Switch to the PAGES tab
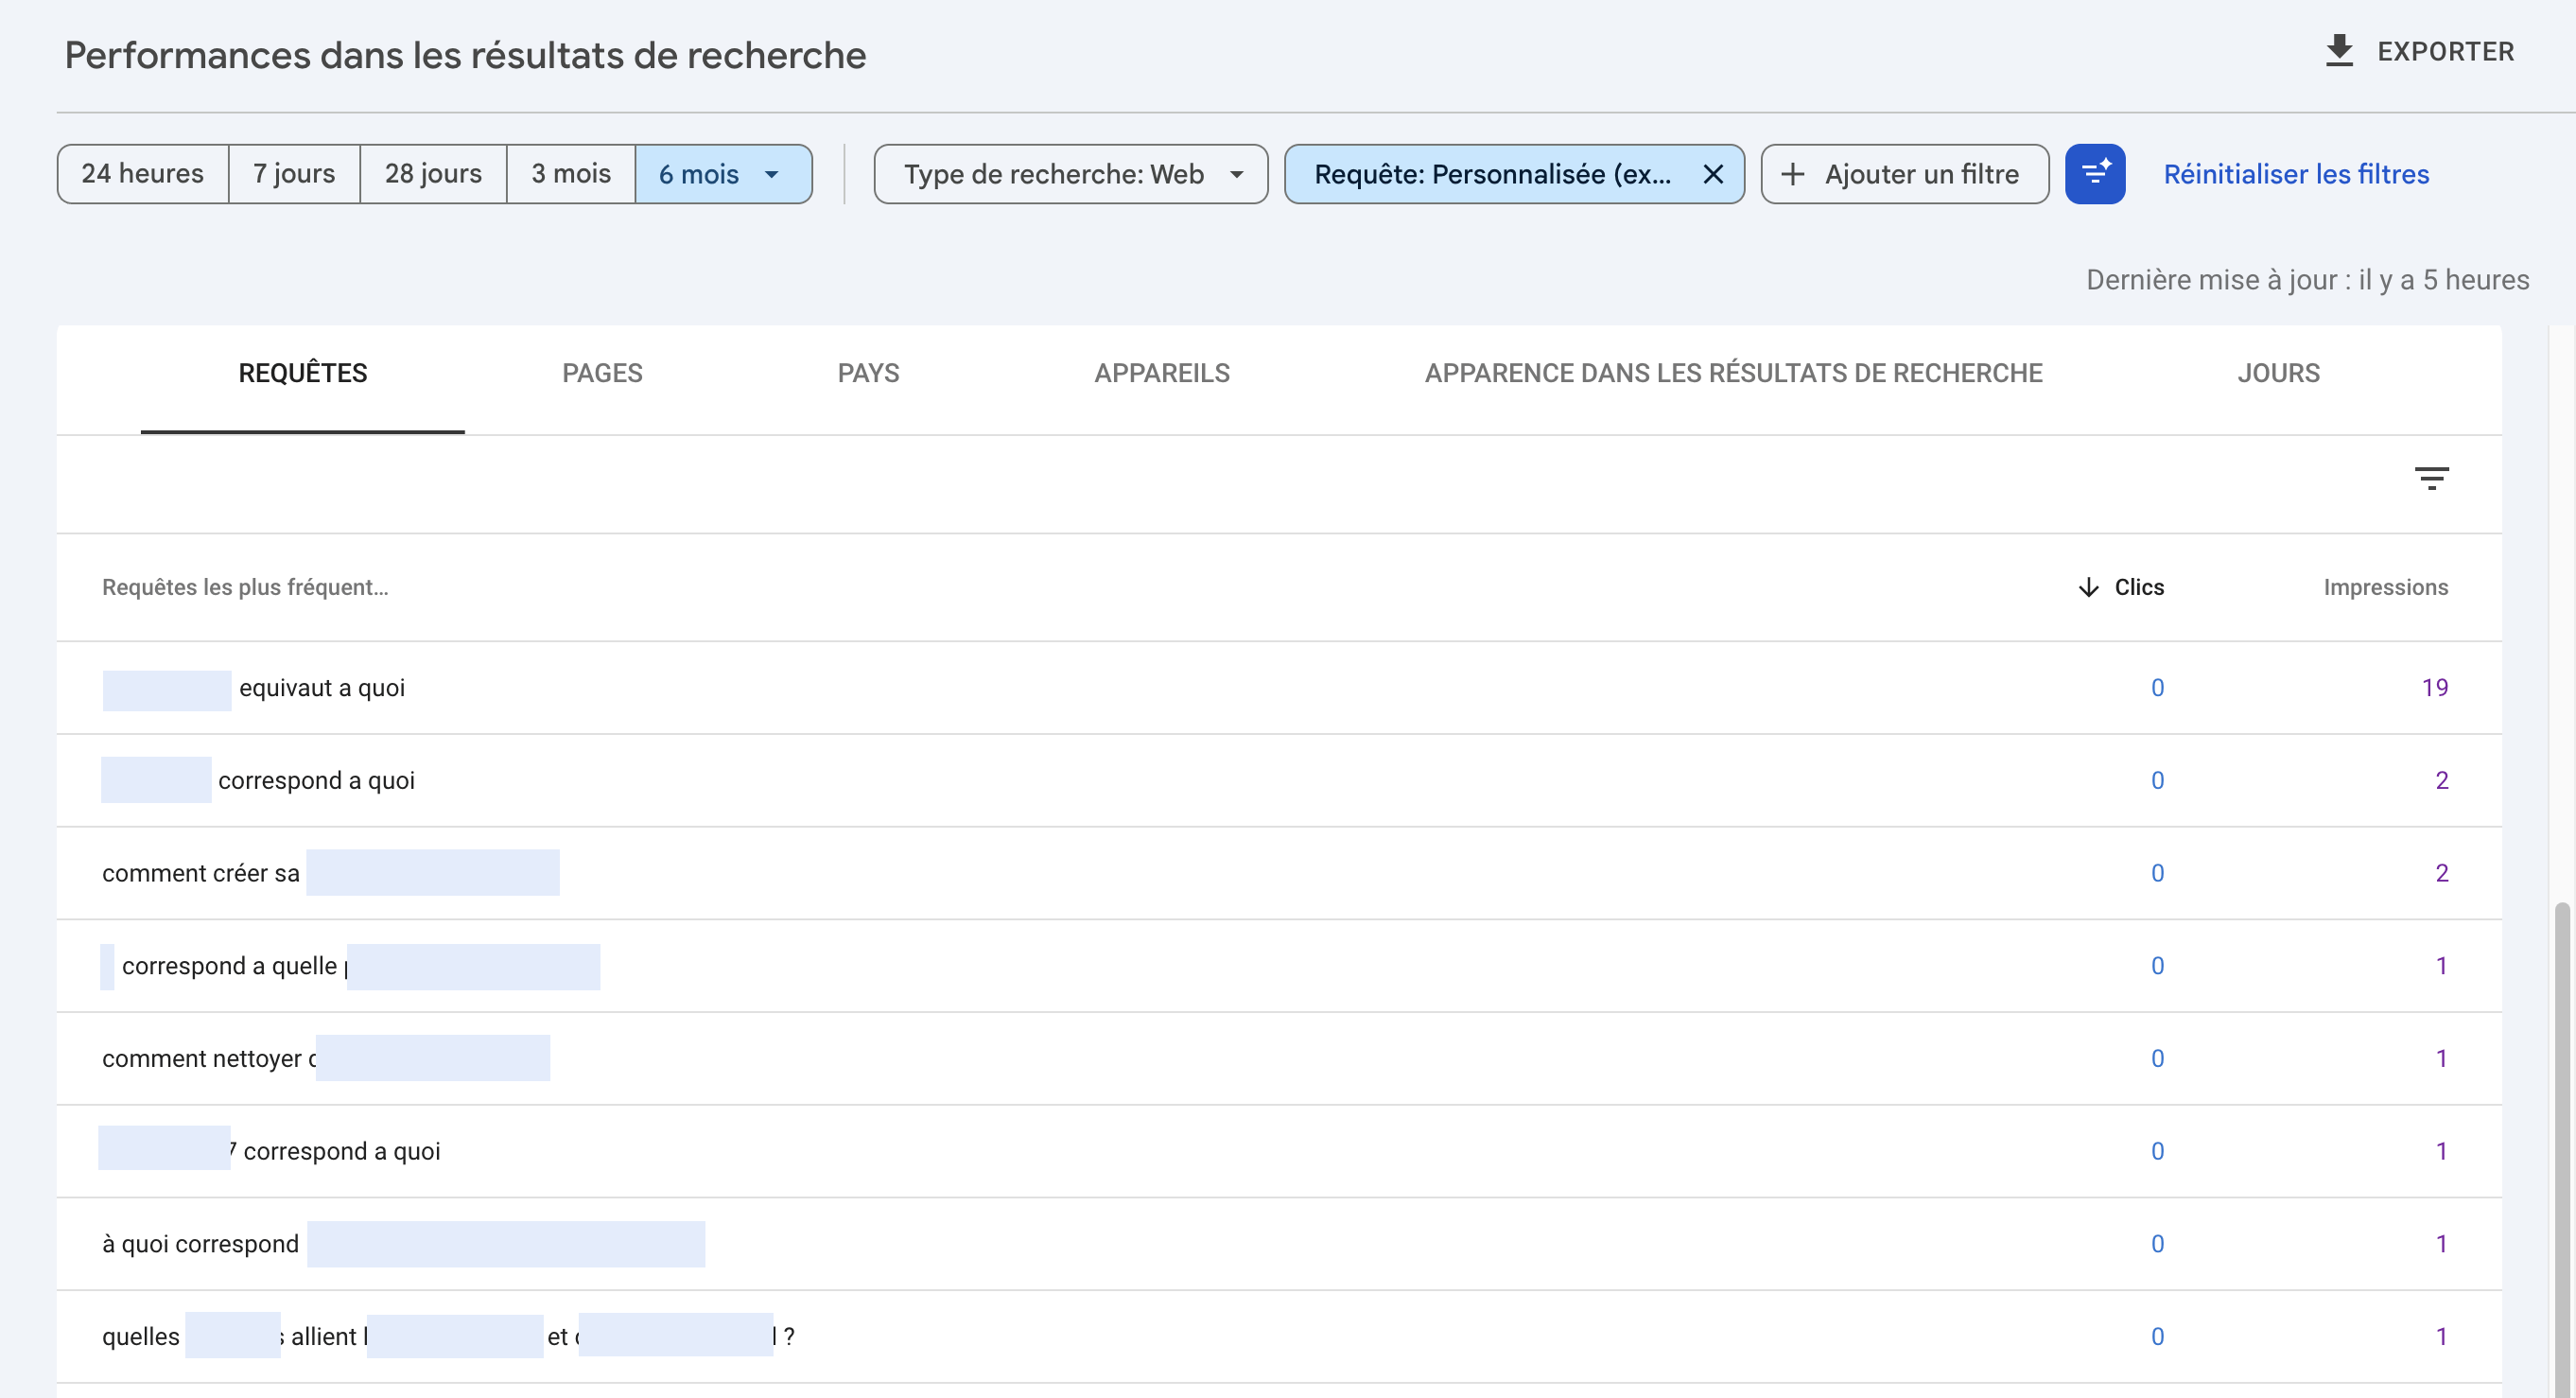This screenshot has width=2576, height=1398. (x=602, y=372)
